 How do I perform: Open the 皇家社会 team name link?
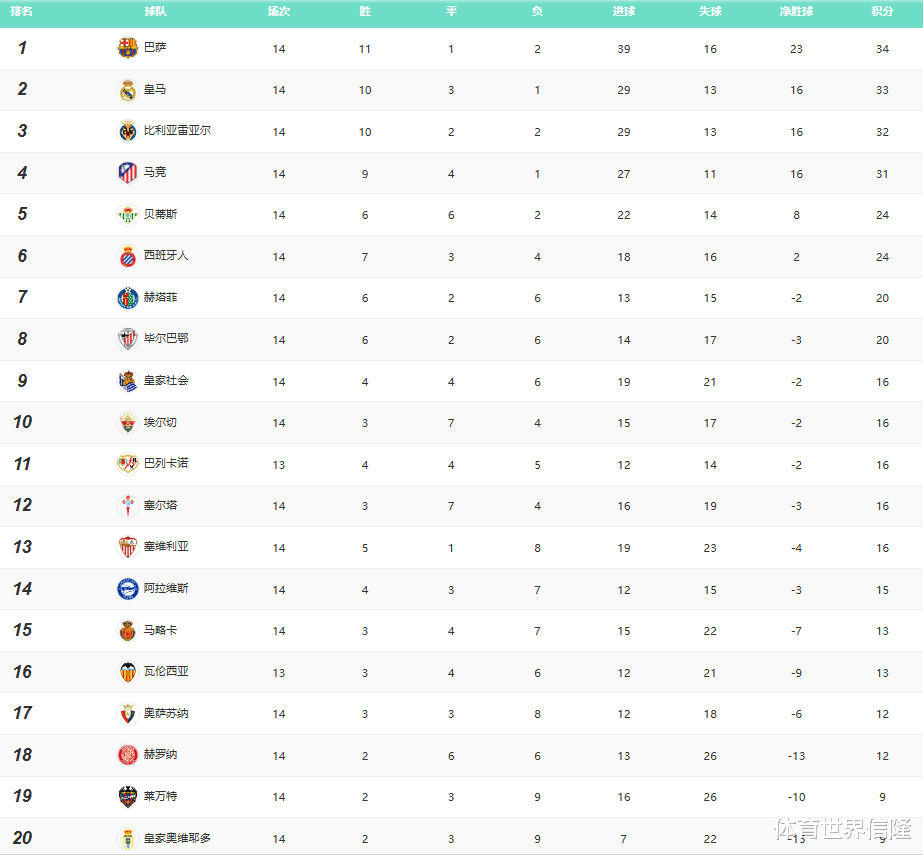[166, 381]
